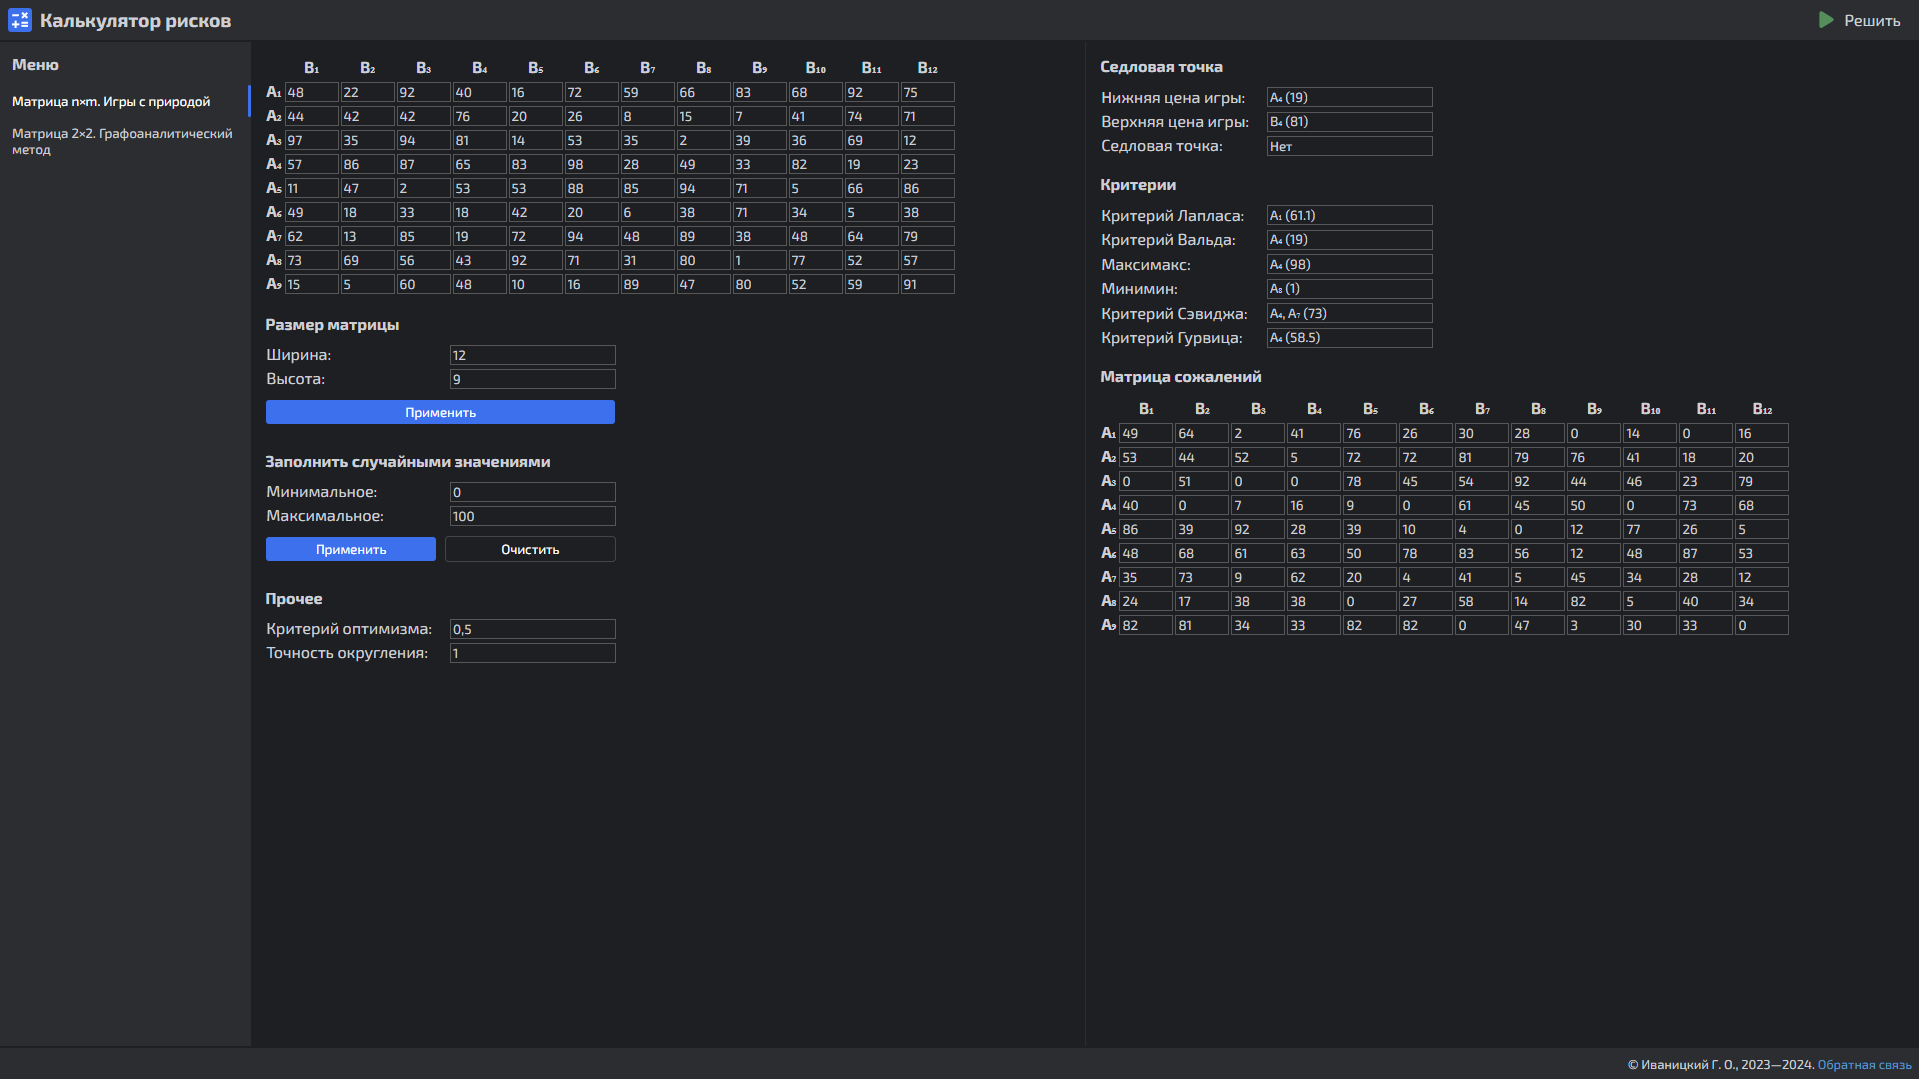
Task: Select matrix cell A1 B12 with value 75
Action: point(927,92)
